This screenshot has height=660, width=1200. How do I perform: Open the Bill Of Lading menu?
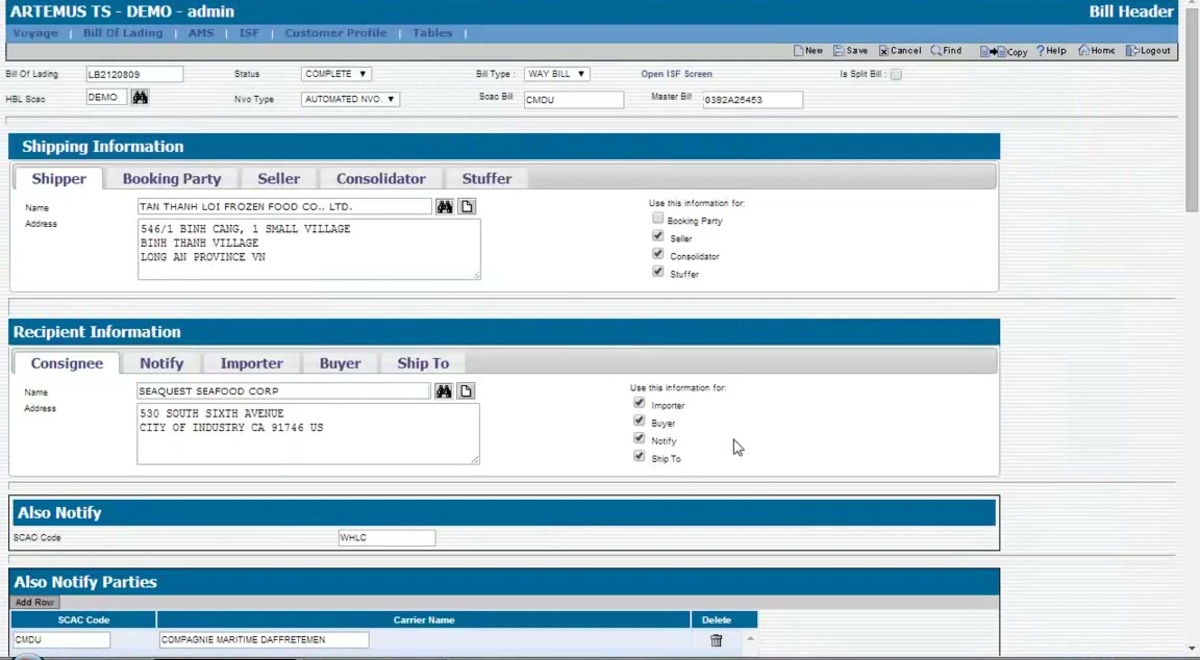[123, 33]
